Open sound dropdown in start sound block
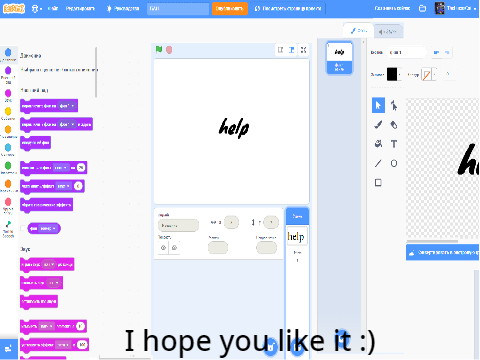The width and height of the screenshot is (480, 360). click(54, 283)
